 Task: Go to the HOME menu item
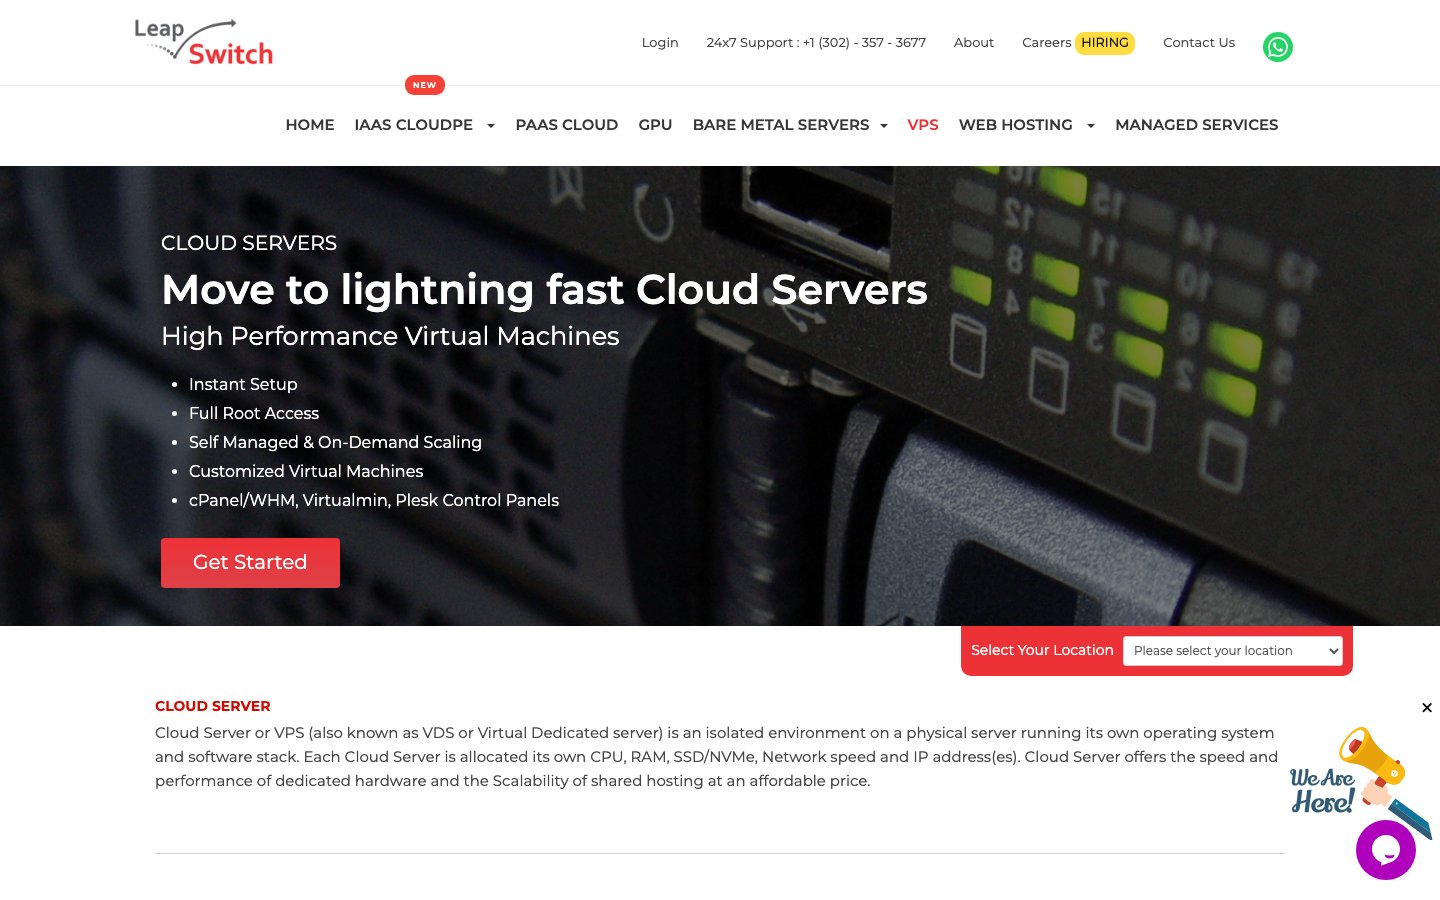[310, 125]
